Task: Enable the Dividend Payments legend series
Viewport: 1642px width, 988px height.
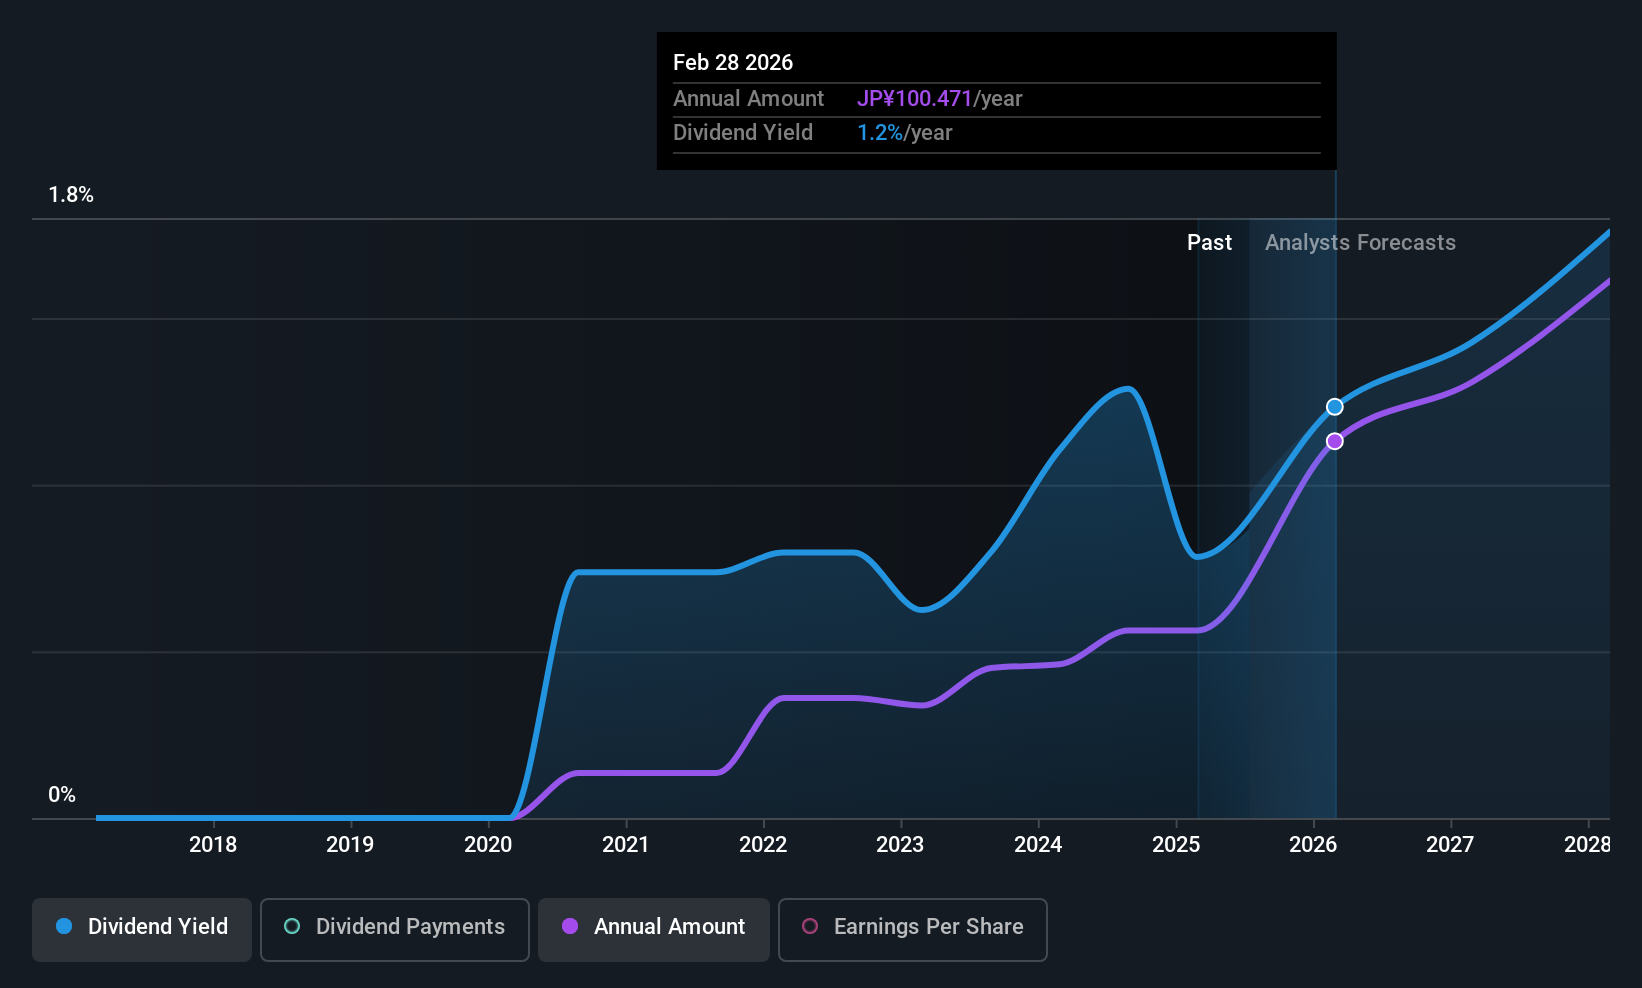Action: pos(395,929)
